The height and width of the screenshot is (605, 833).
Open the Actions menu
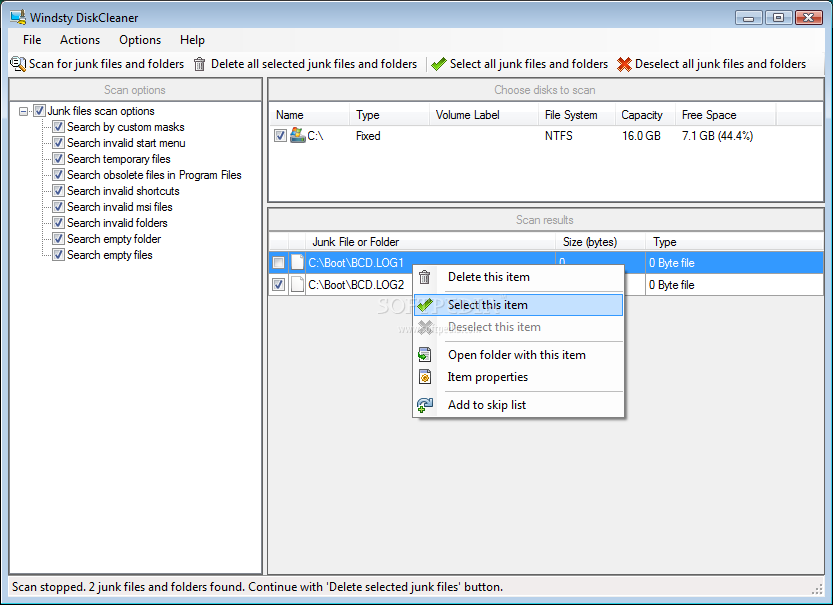coord(80,40)
